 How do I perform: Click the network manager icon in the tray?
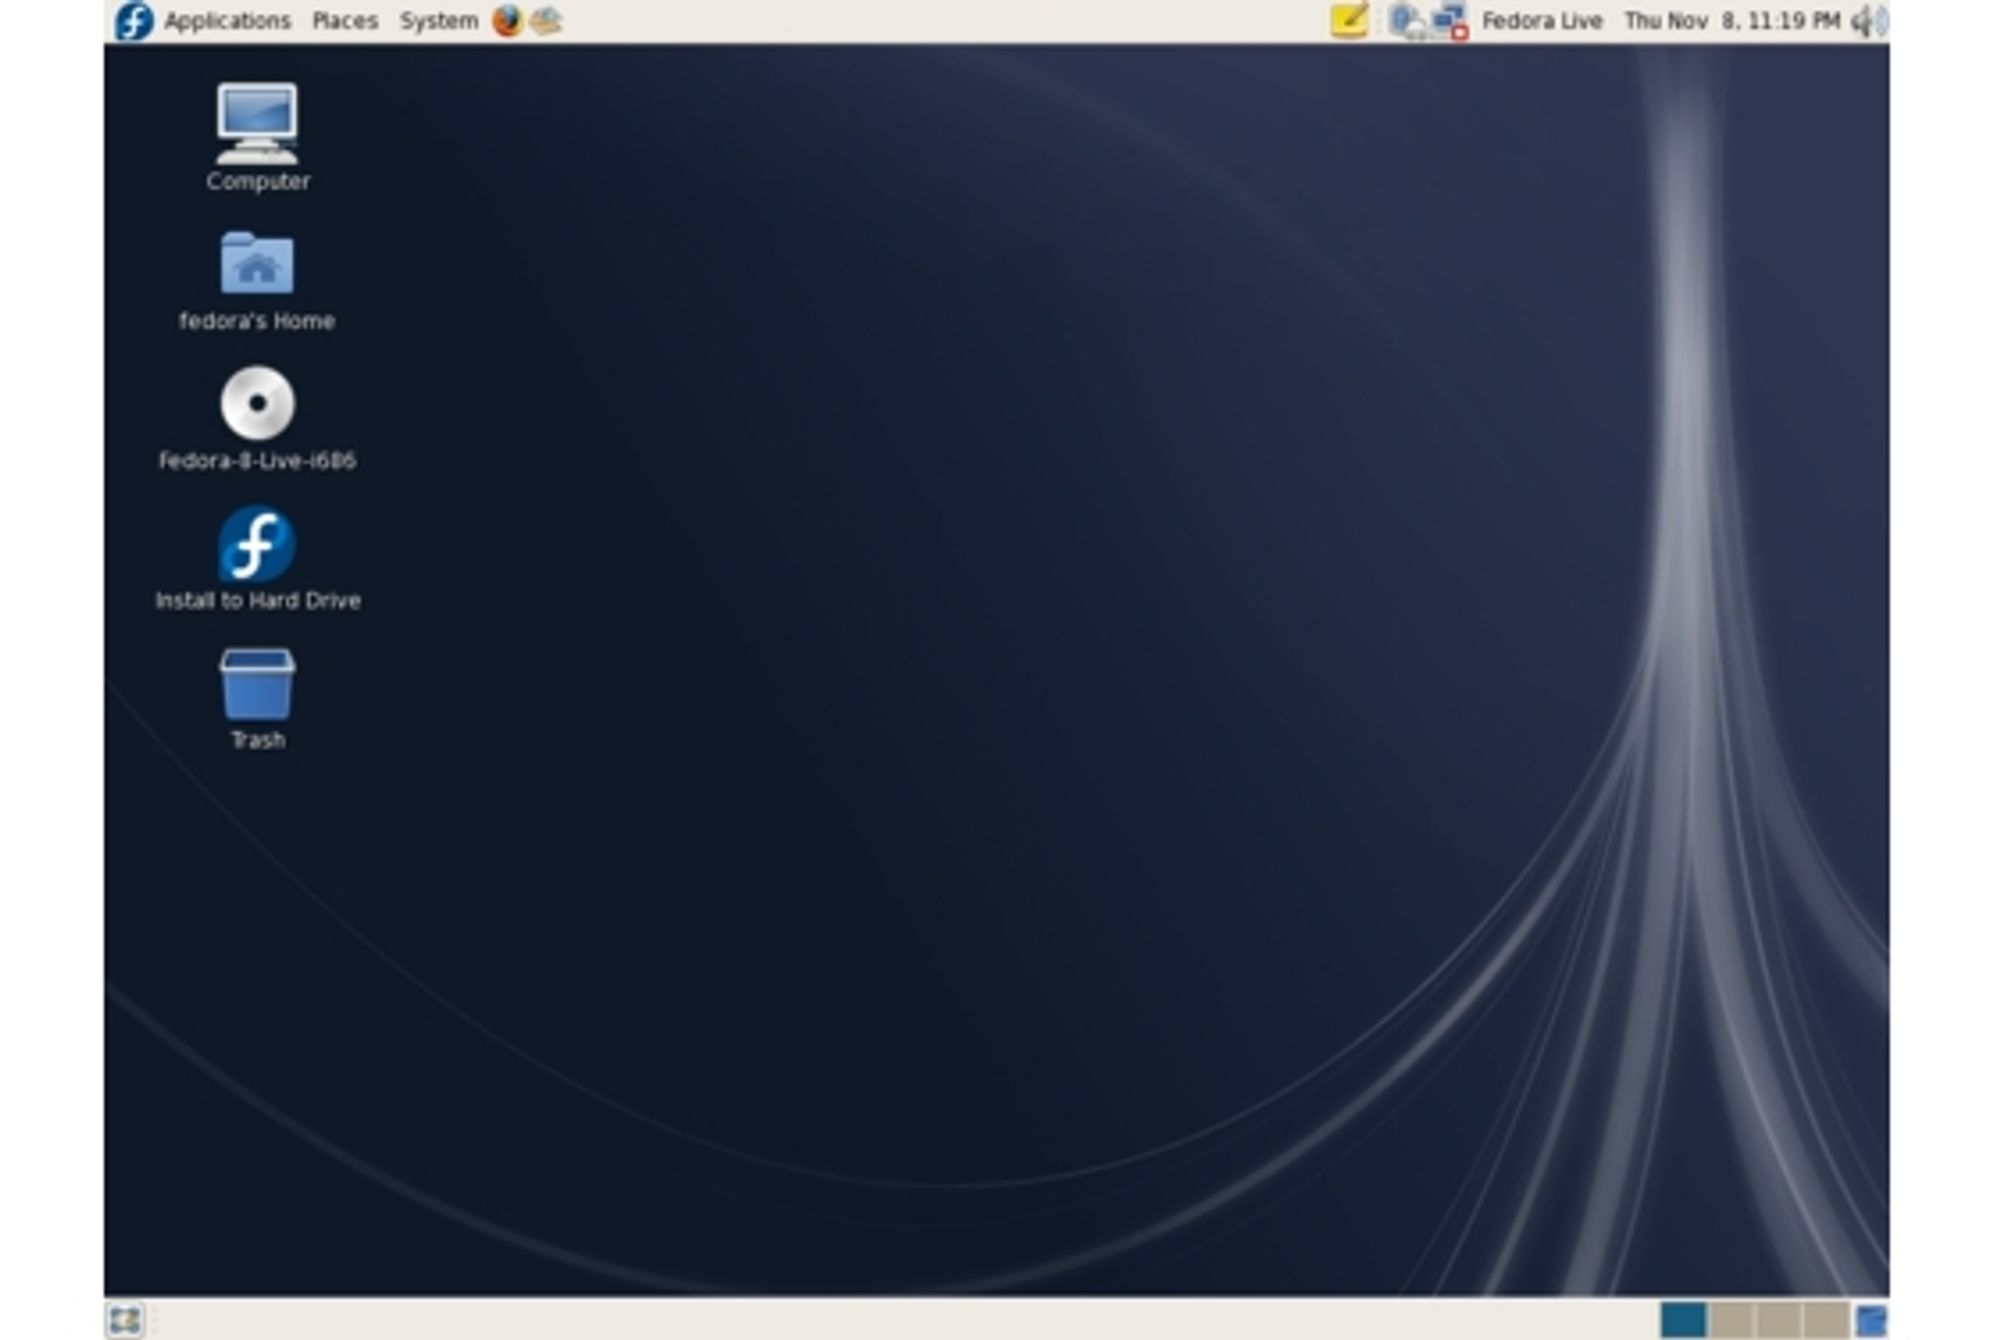[x=1450, y=21]
